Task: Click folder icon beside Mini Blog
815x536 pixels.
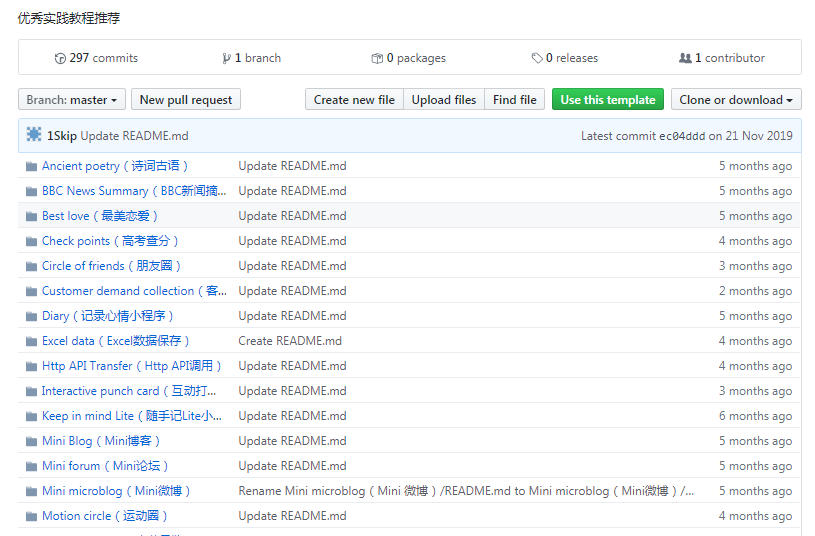Action: click(x=32, y=441)
